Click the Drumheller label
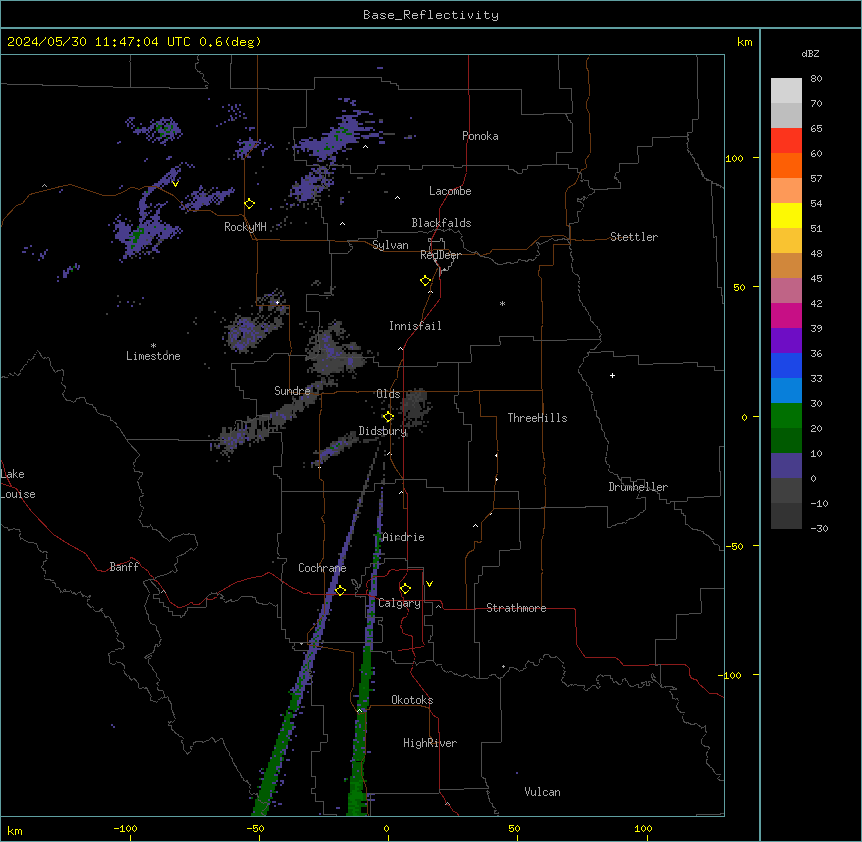The image size is (862, 842). (638, 487)
